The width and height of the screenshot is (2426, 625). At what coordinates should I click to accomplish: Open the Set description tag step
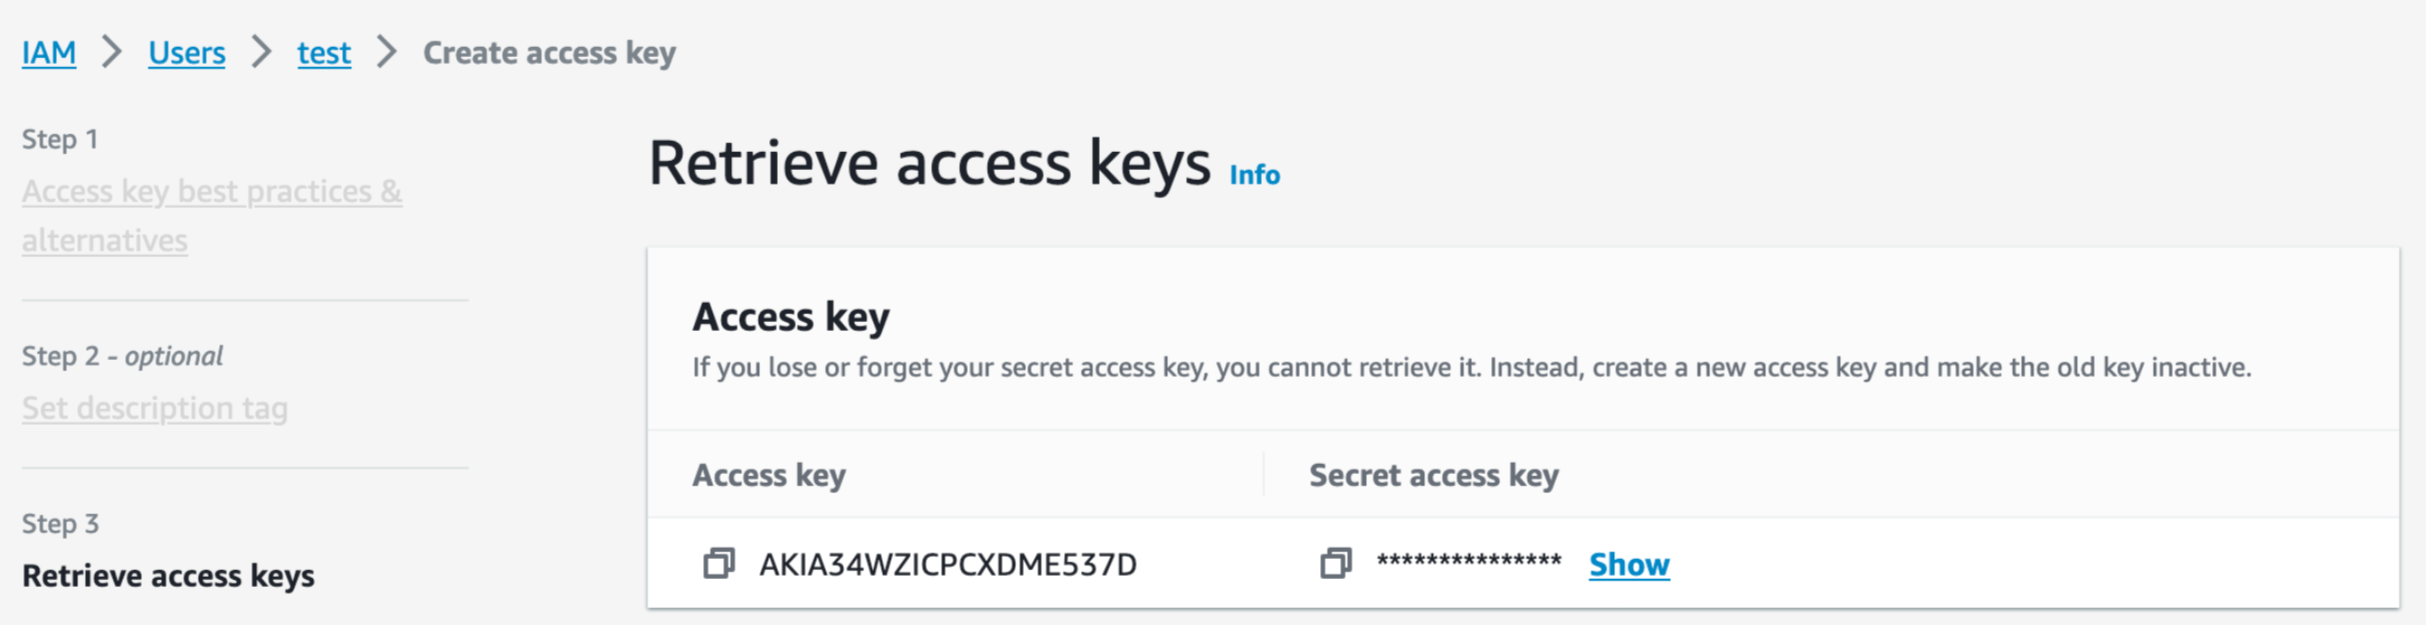tap(155, 408)
